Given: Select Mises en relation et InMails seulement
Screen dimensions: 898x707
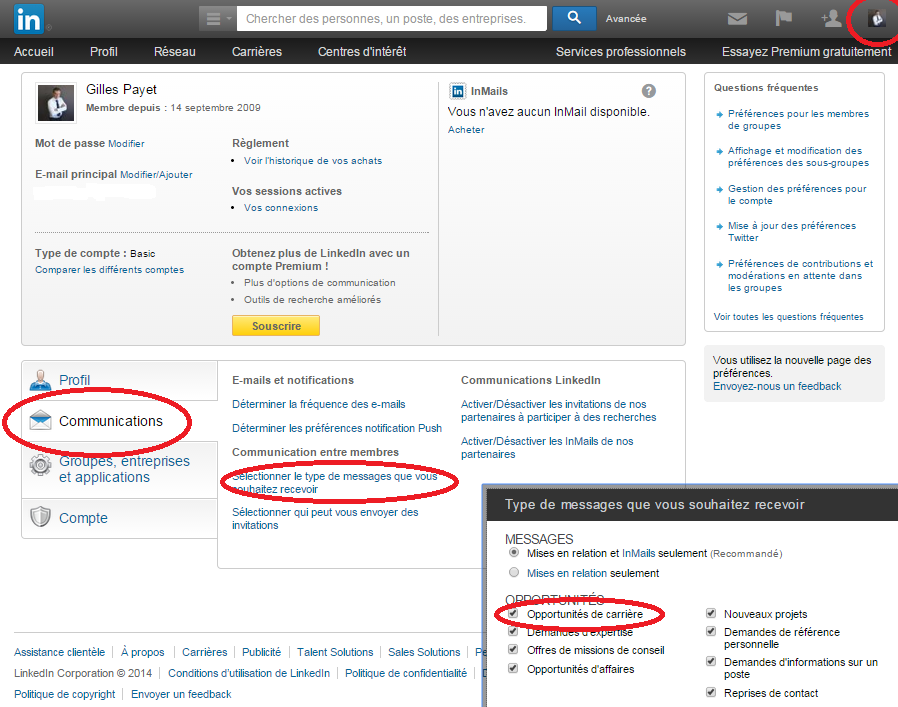Looking at the screenshot, I should coord(514,553).
